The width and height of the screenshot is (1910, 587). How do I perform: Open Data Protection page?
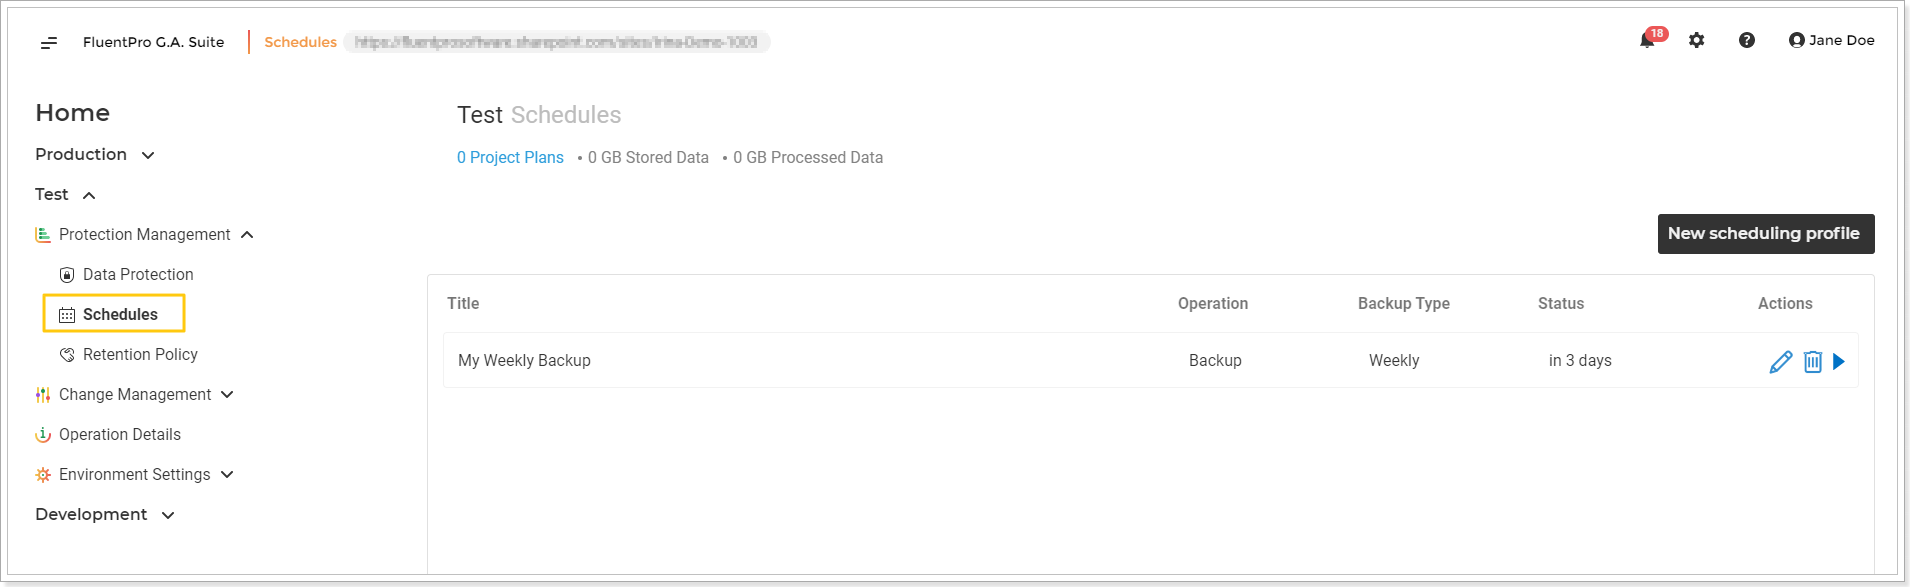[x=127, y=274]
